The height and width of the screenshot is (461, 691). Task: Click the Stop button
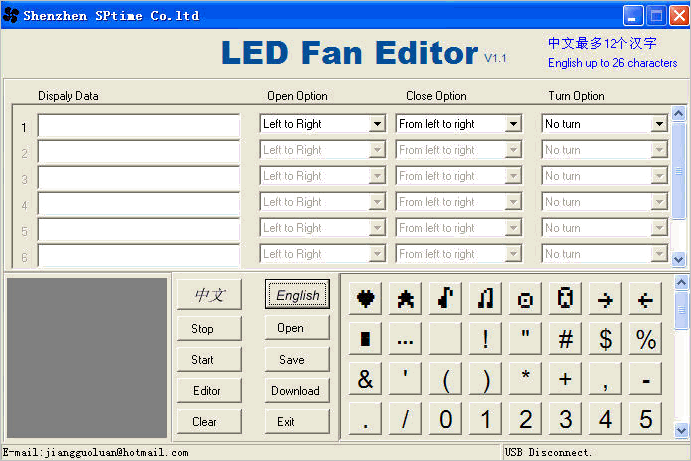point(209,328)
